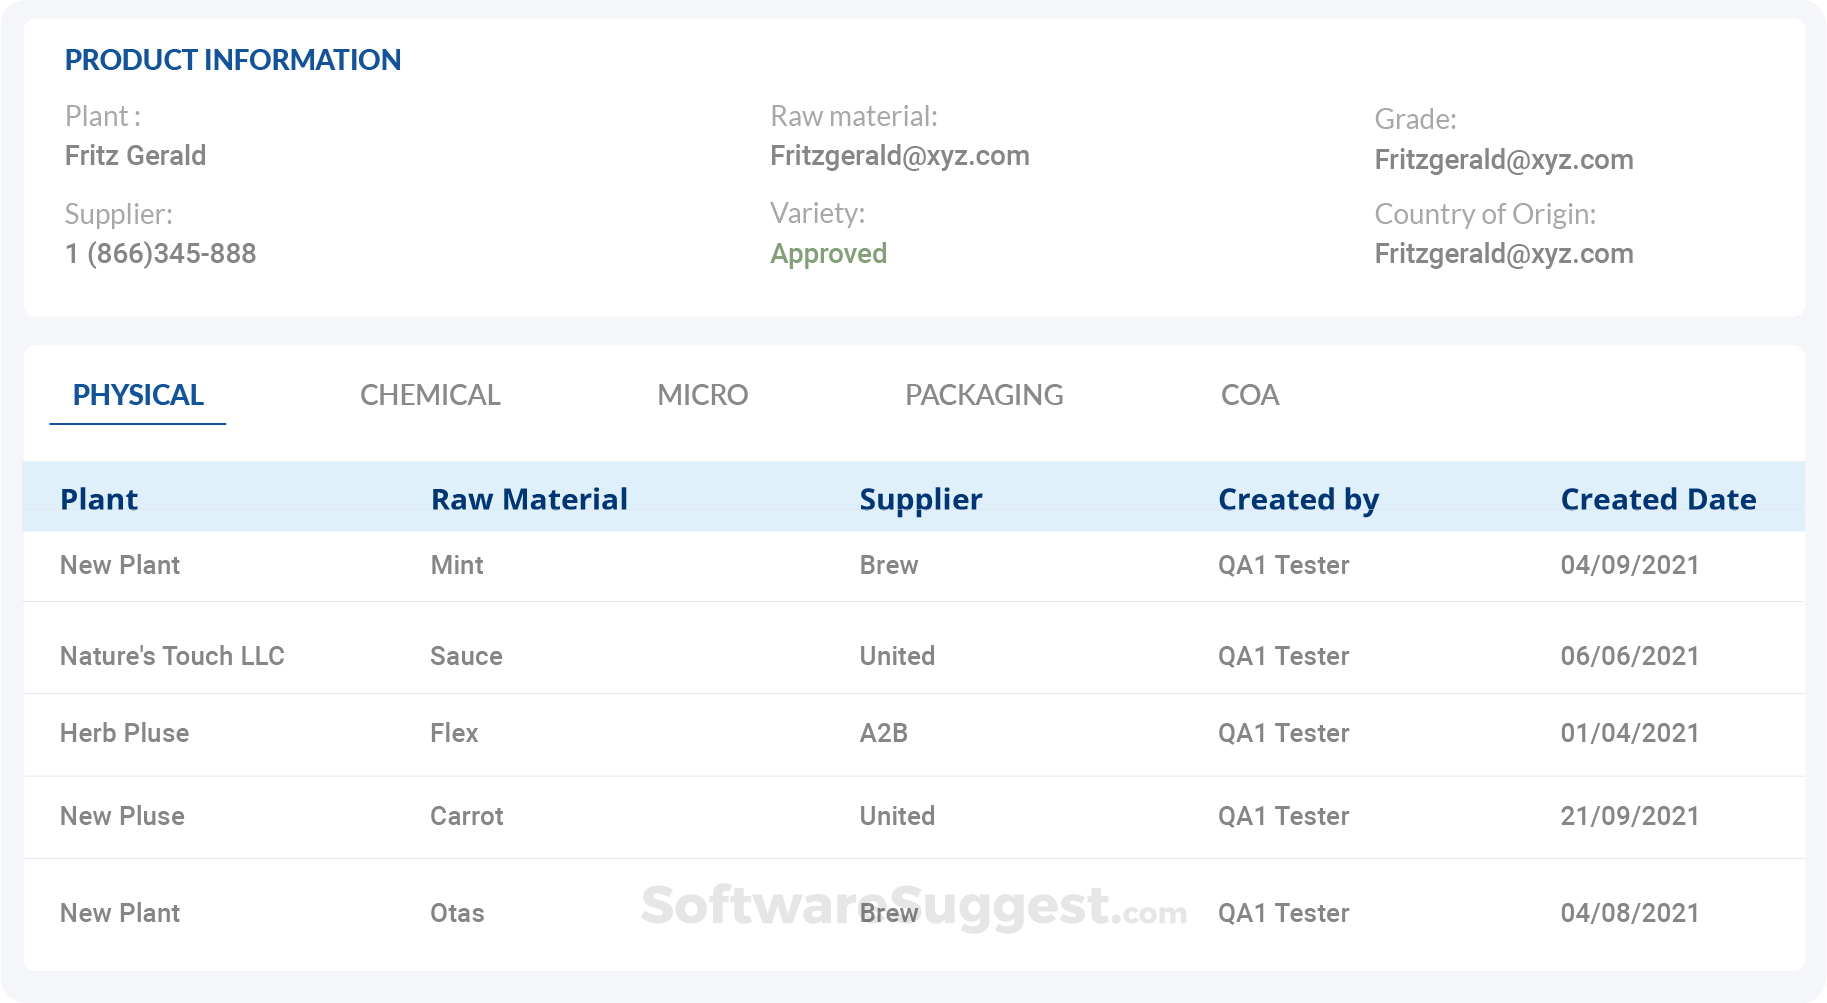Click the Plant column header
Image resolution: width=1827 pixels, height=1003 pixels.
click(99, 499)
